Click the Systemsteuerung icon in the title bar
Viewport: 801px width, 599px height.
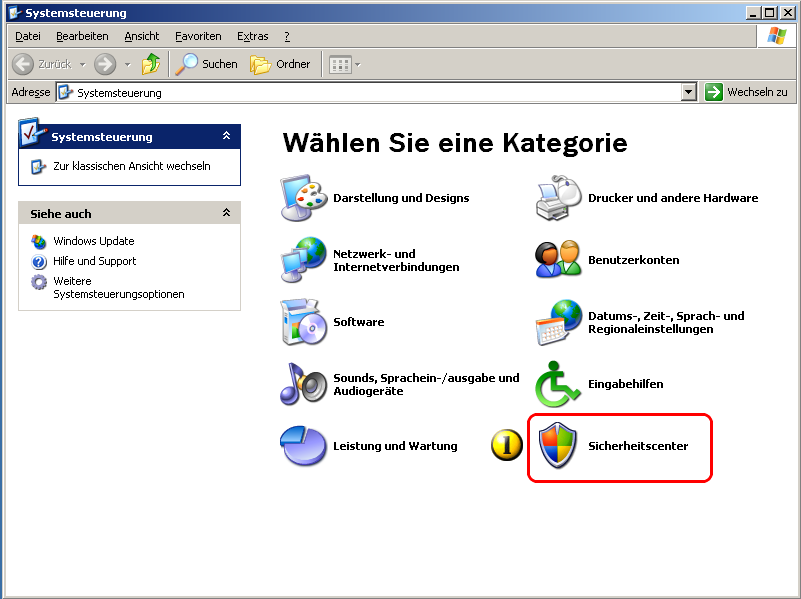15,13
